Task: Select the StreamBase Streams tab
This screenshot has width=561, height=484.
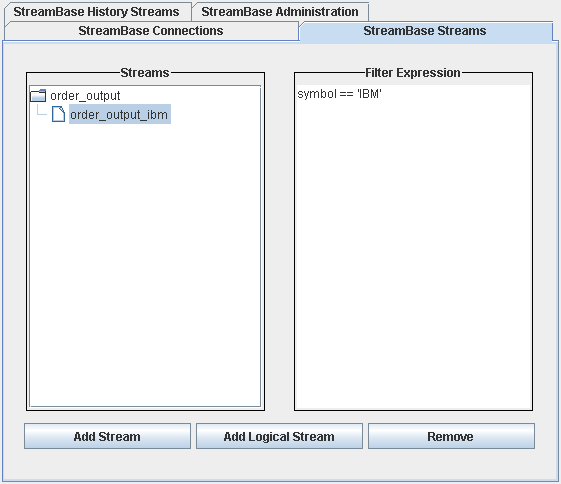Action: click(425, 31)
